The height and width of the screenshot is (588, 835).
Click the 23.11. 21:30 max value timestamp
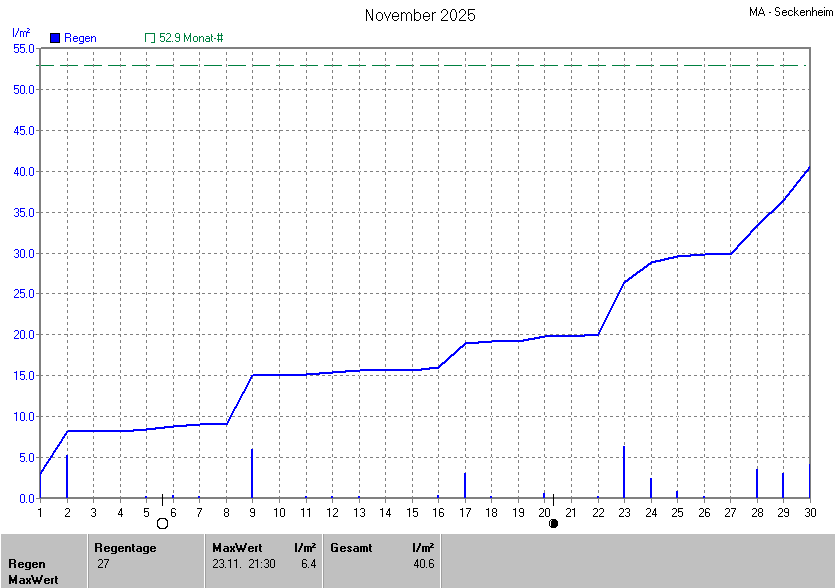(x=244, y=564)
